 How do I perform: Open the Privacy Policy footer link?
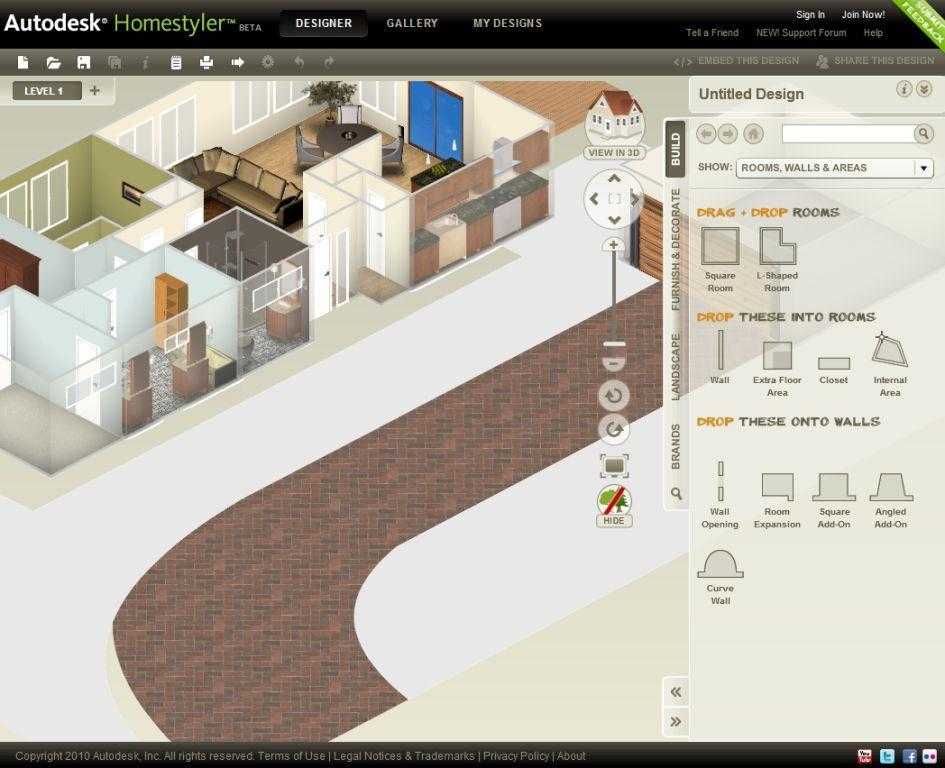coord(516,756)
